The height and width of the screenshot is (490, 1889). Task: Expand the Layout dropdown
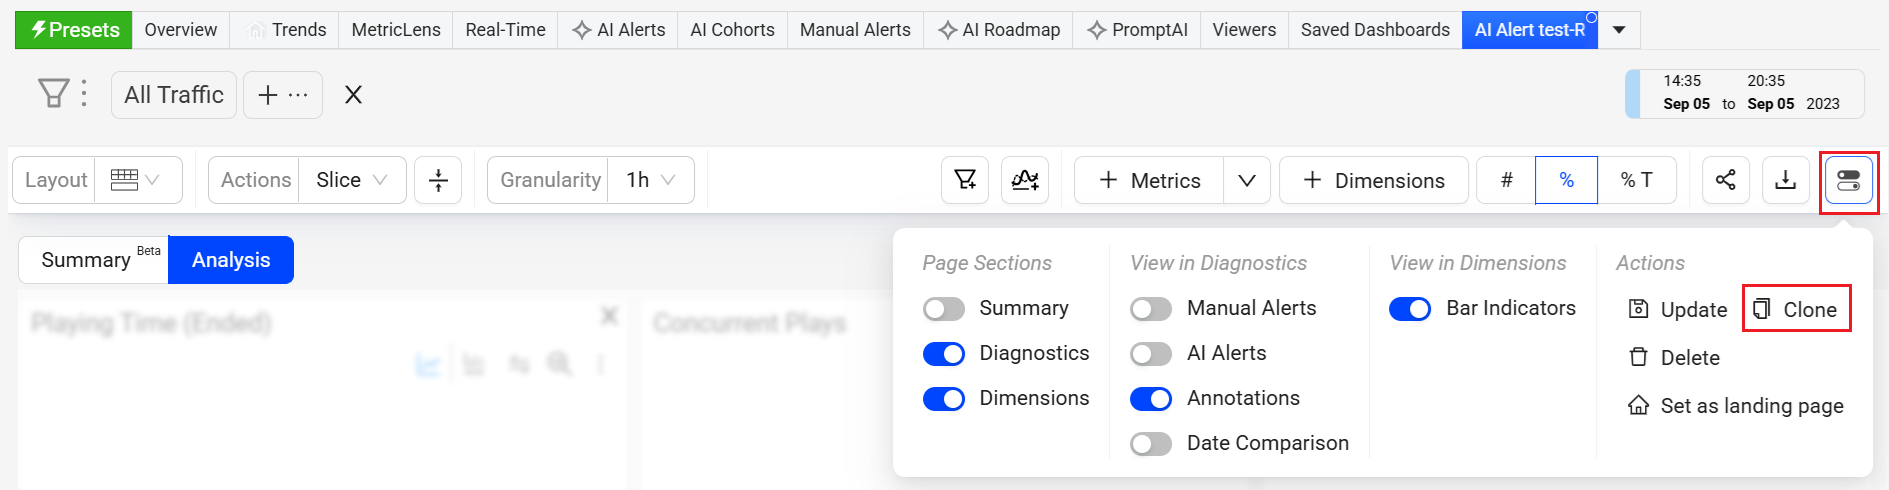pos(137,180)
